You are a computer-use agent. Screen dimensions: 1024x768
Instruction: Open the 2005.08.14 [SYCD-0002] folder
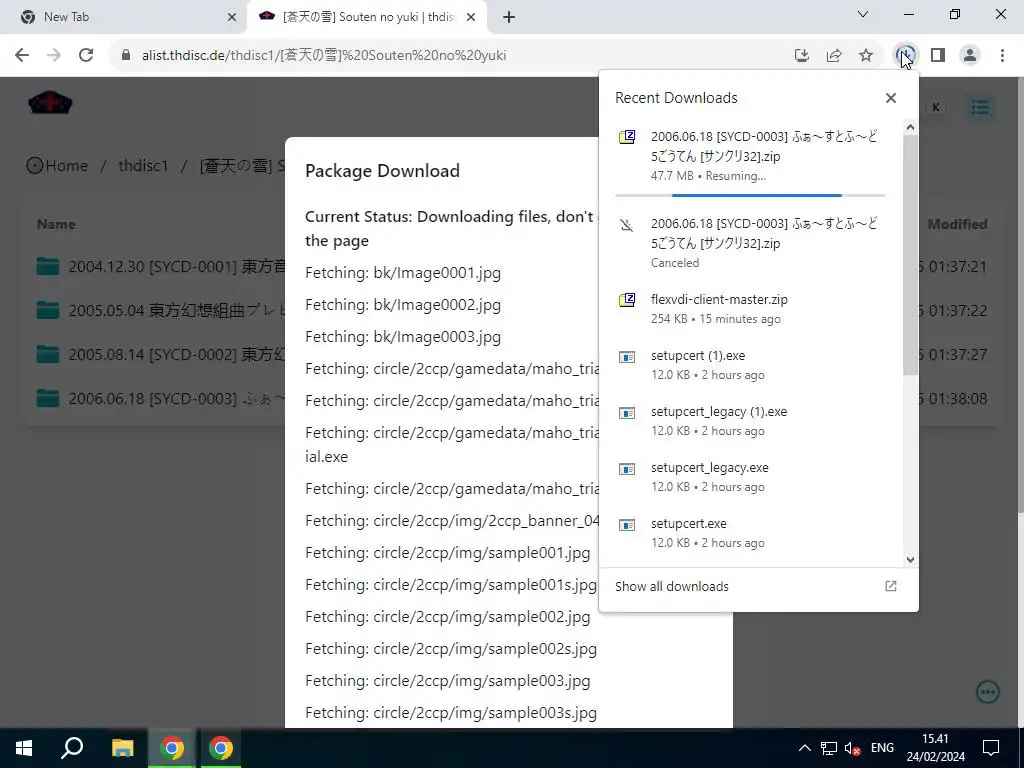click(x=161, y=355)
